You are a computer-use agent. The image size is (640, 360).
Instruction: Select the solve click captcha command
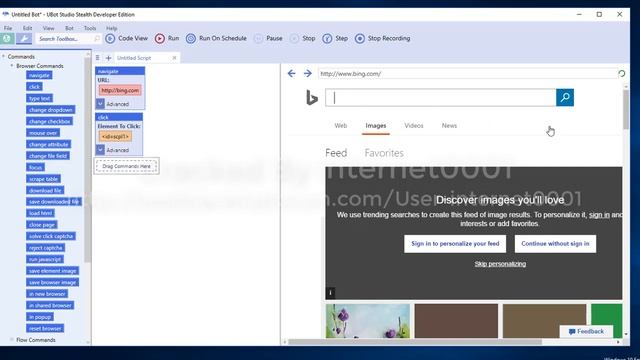tap(51, 236)
